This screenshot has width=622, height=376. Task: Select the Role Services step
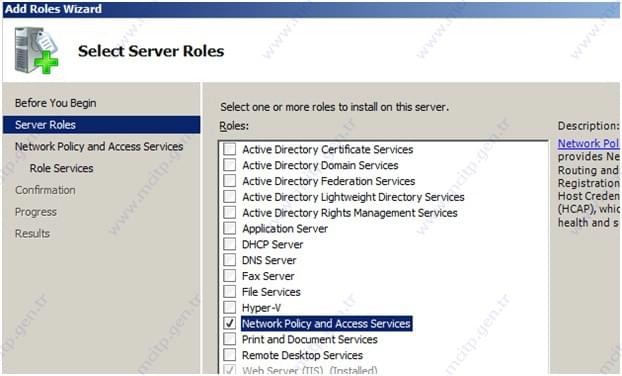61,168
